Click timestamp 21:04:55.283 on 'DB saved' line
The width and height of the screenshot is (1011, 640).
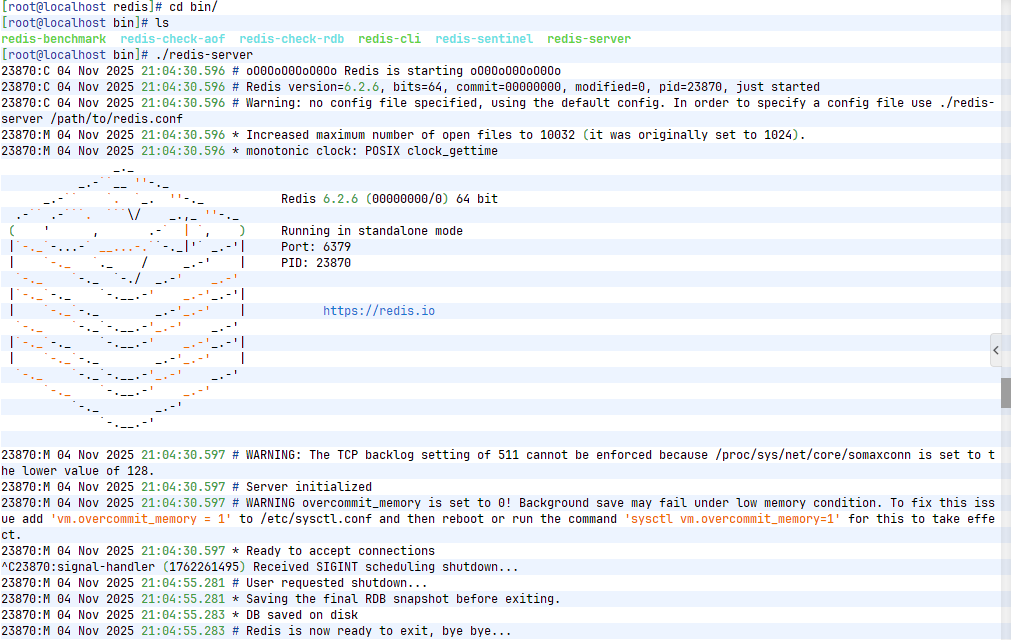[x=183, y=615]
